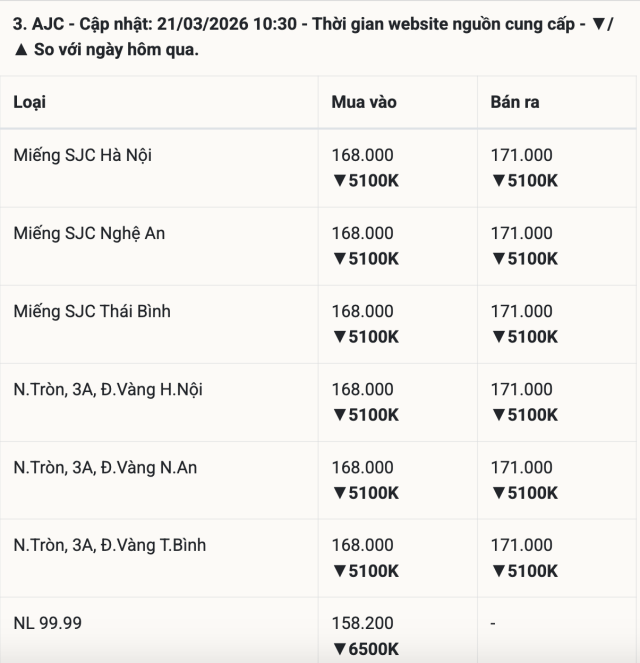Screen dimensions: 640x663
Task: Click N.Tròn H.Nội buy-side ▼5100K change
Action: point(366,415)
